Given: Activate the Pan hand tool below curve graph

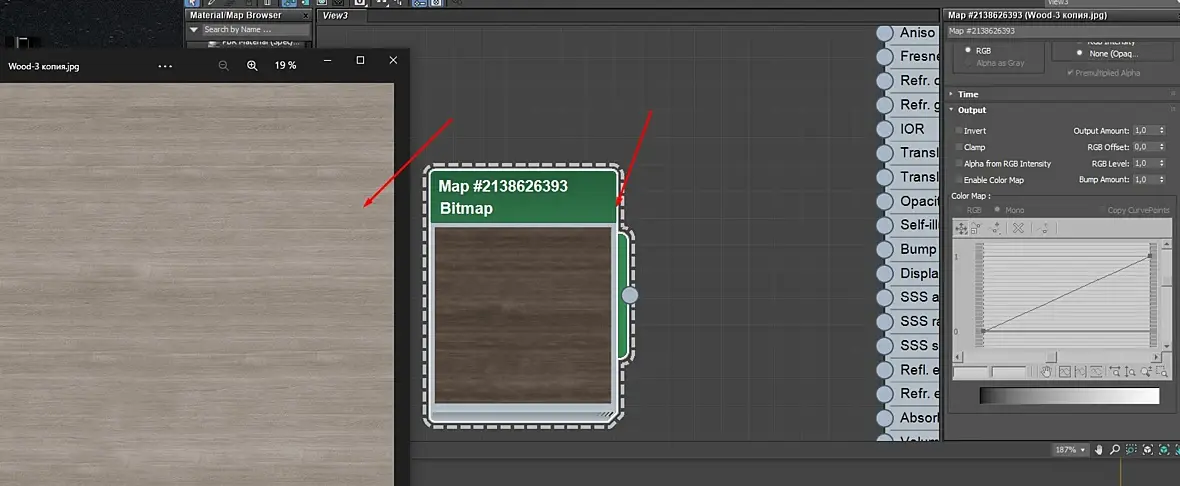Looking at the screenshot, I should coord(1047,372).
